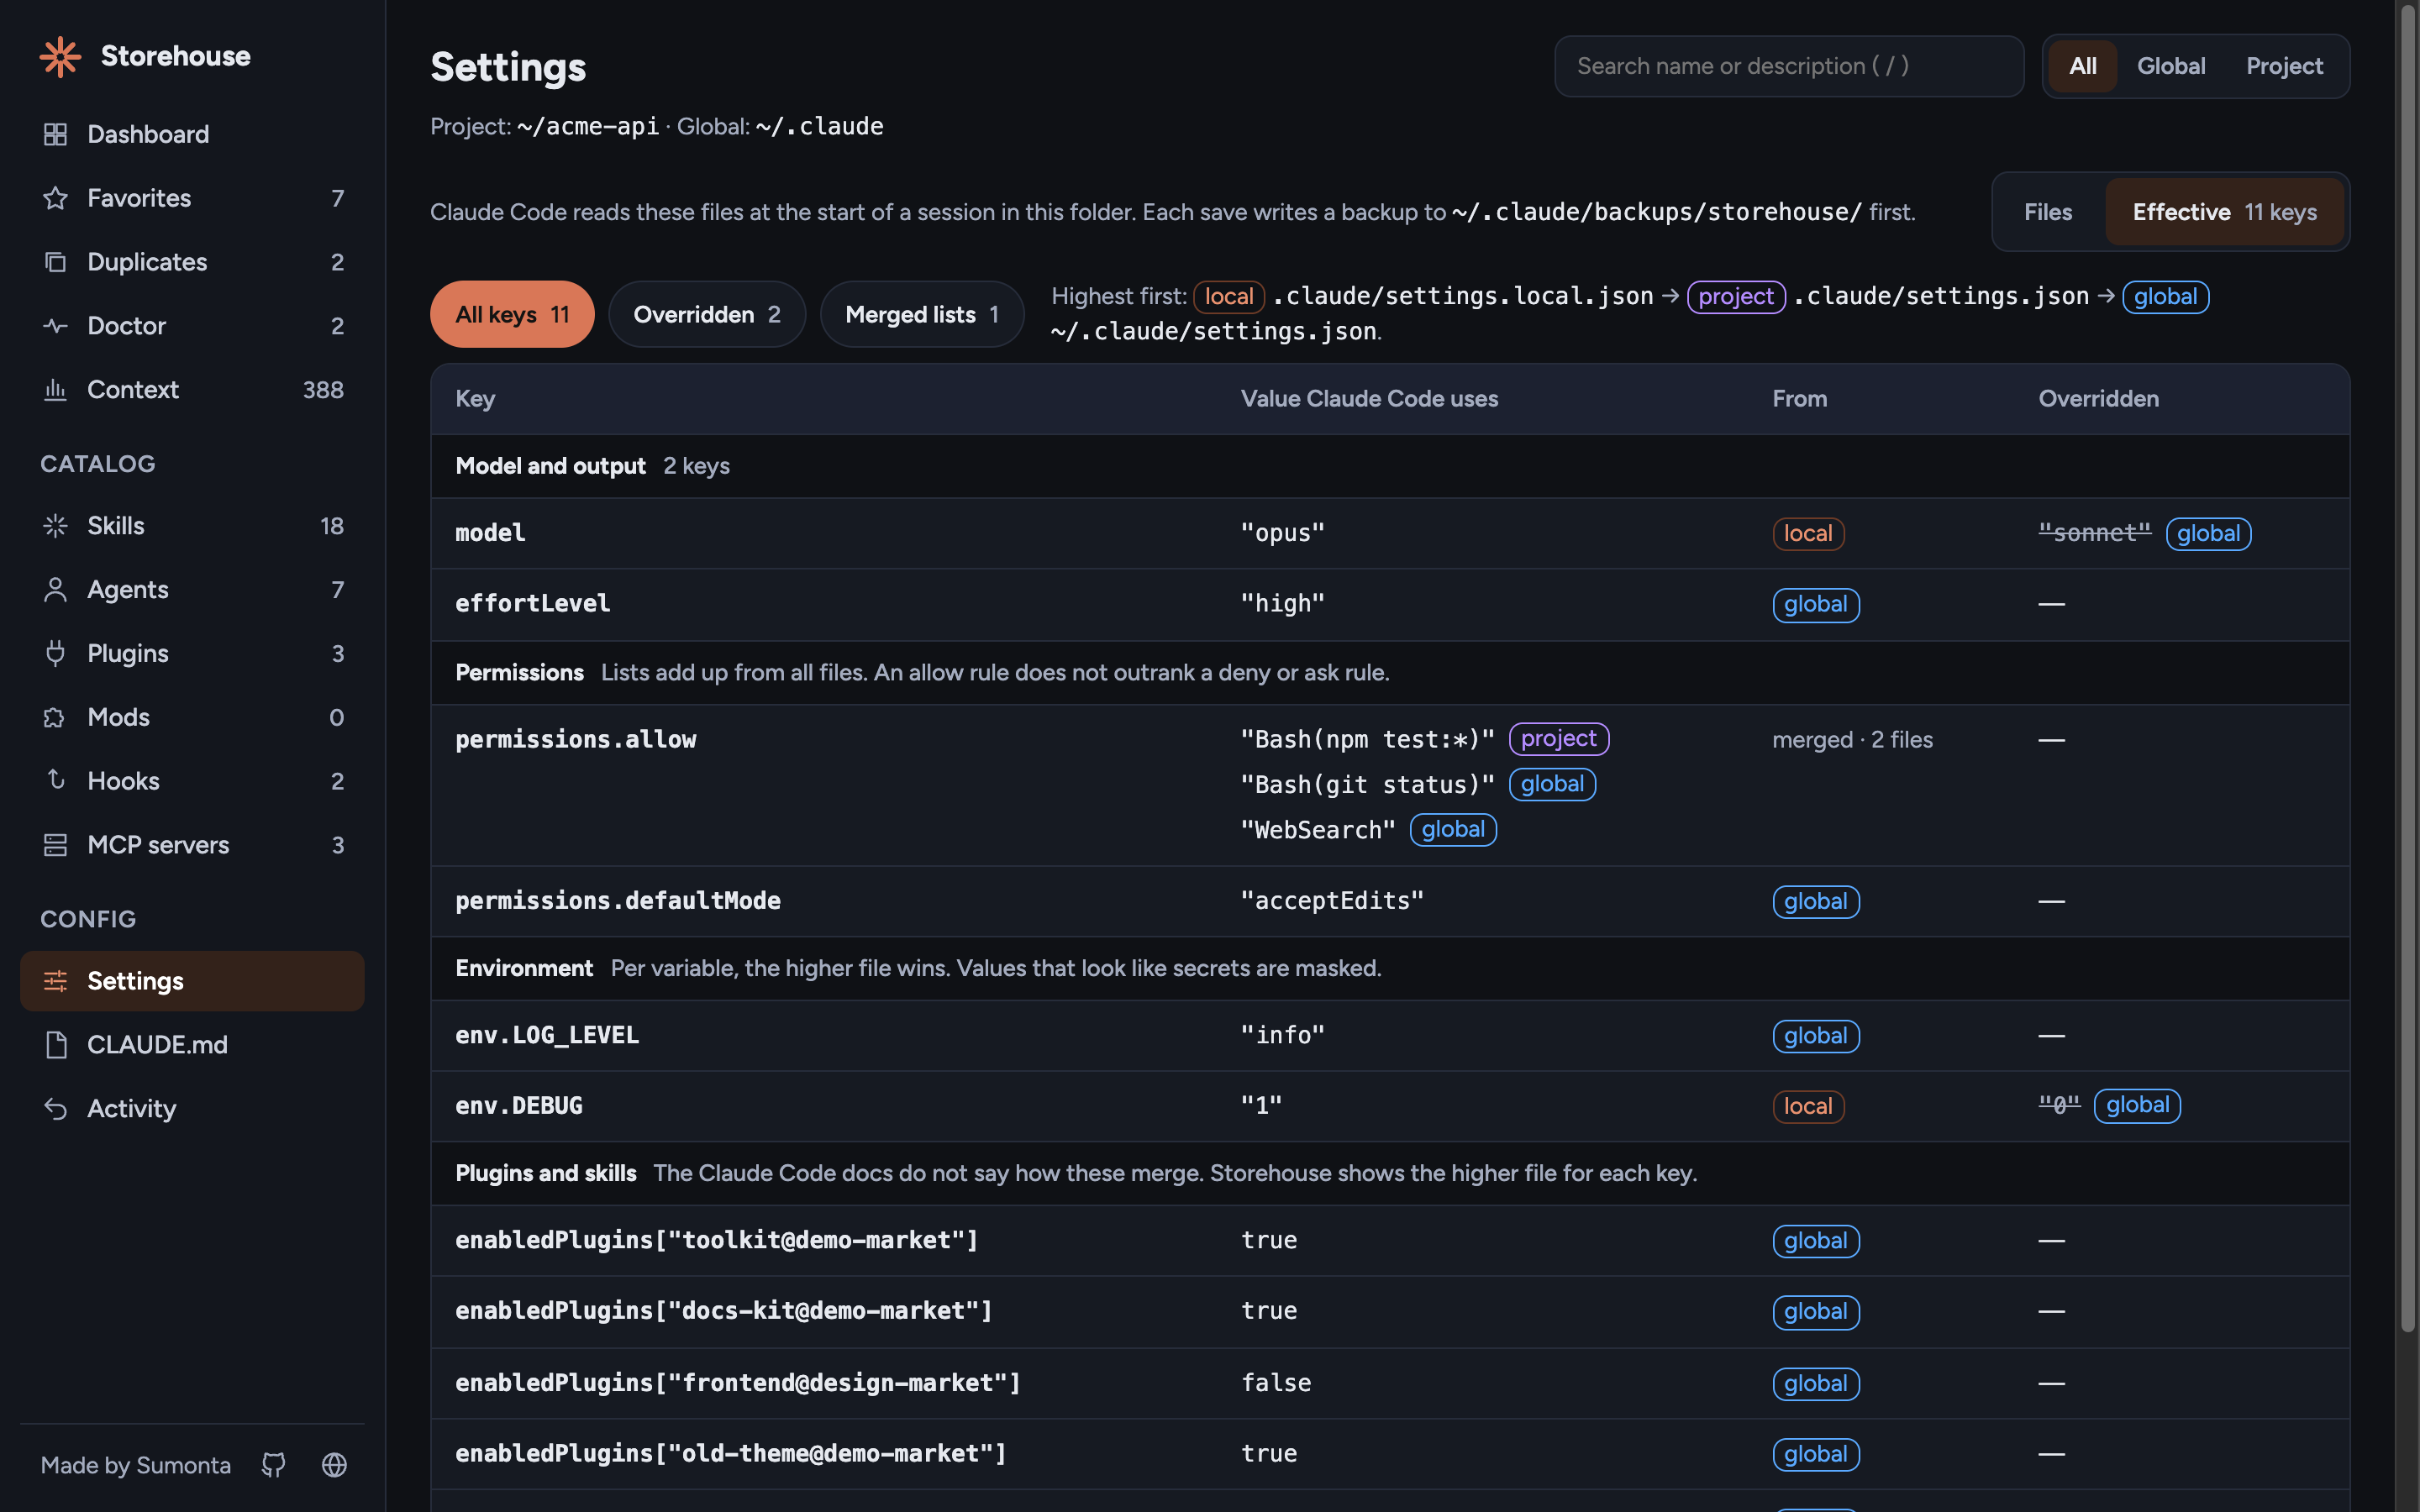Click the CLAUDE.md file icon
The image size is (2420, 1512).
55,1045
